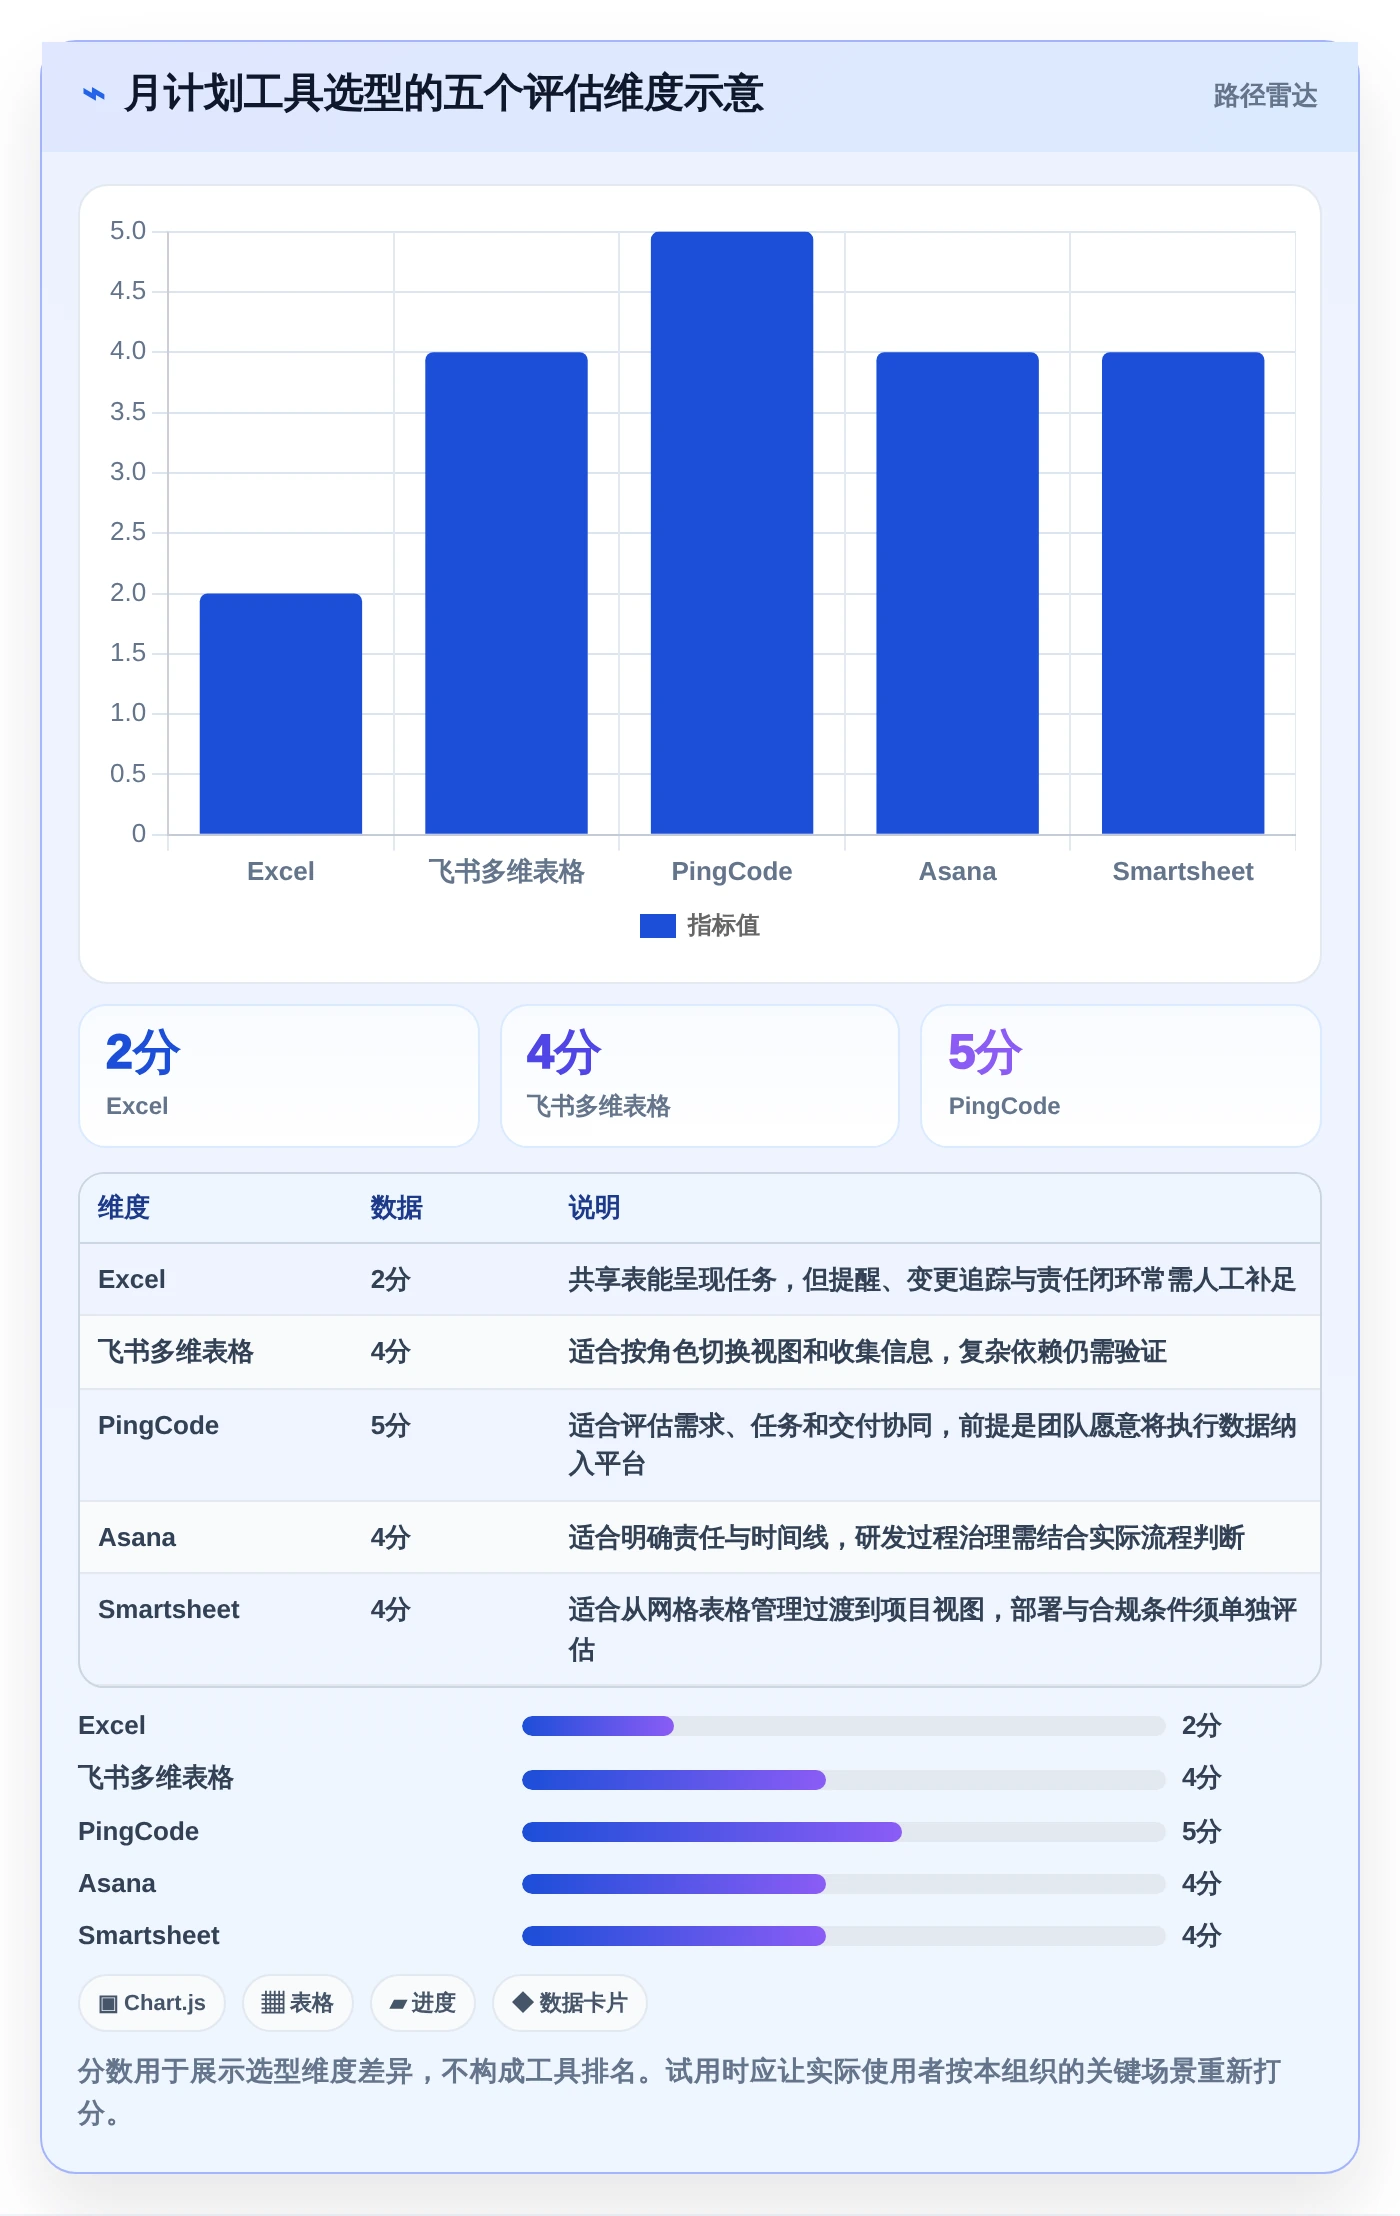This screenshot has height=2216, width=1400.
Task: Click the 指标值 legend label
Action: [x=723, y=926]
